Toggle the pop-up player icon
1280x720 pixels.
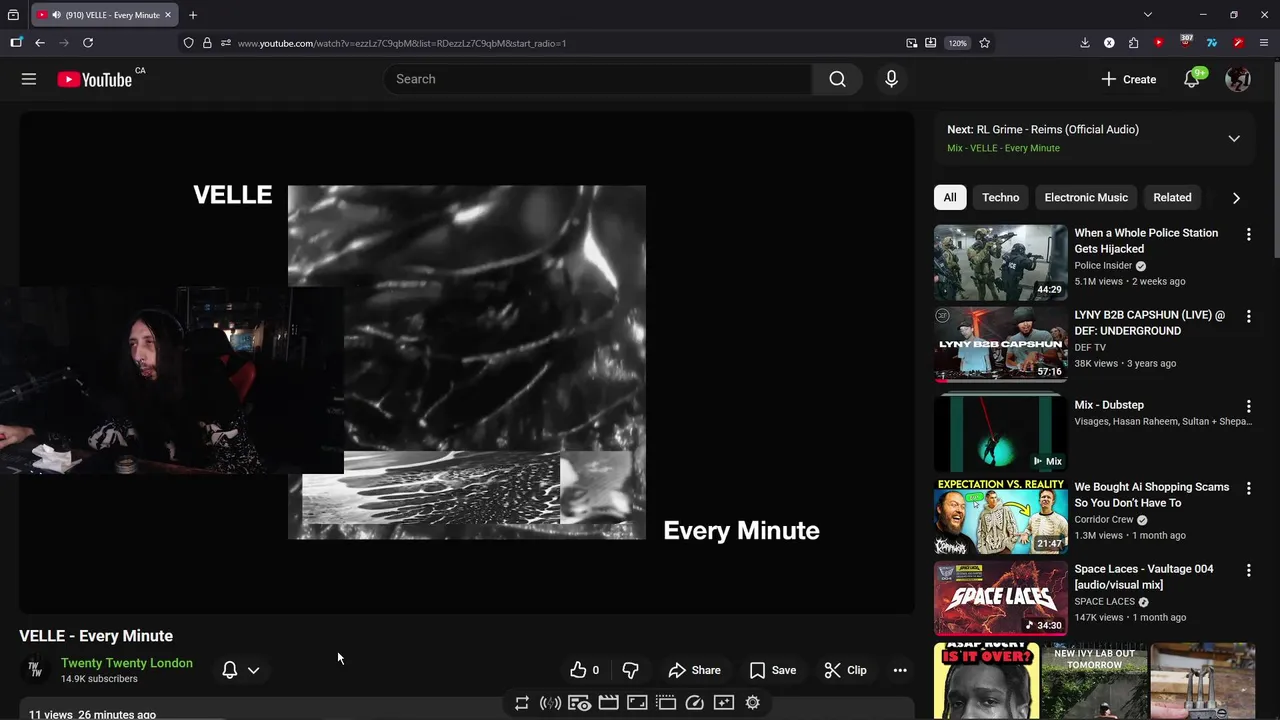click(666, 703)
